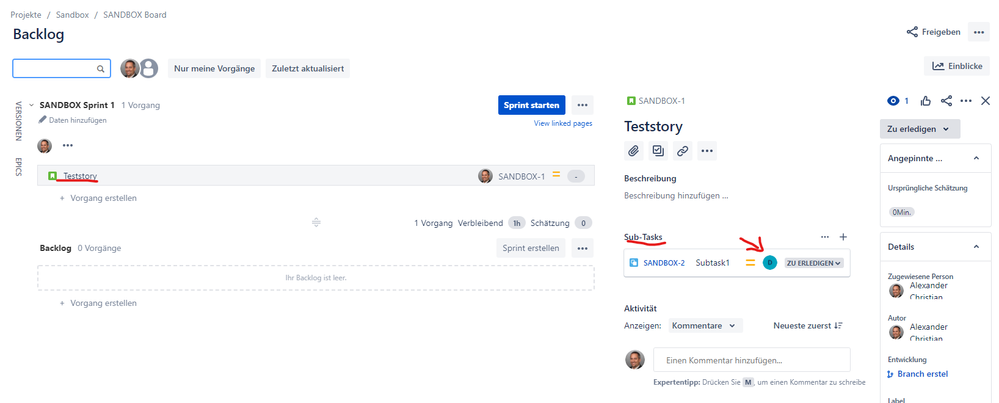
Task: Filter by unassigned avatar icon
Action: point(148,68)
